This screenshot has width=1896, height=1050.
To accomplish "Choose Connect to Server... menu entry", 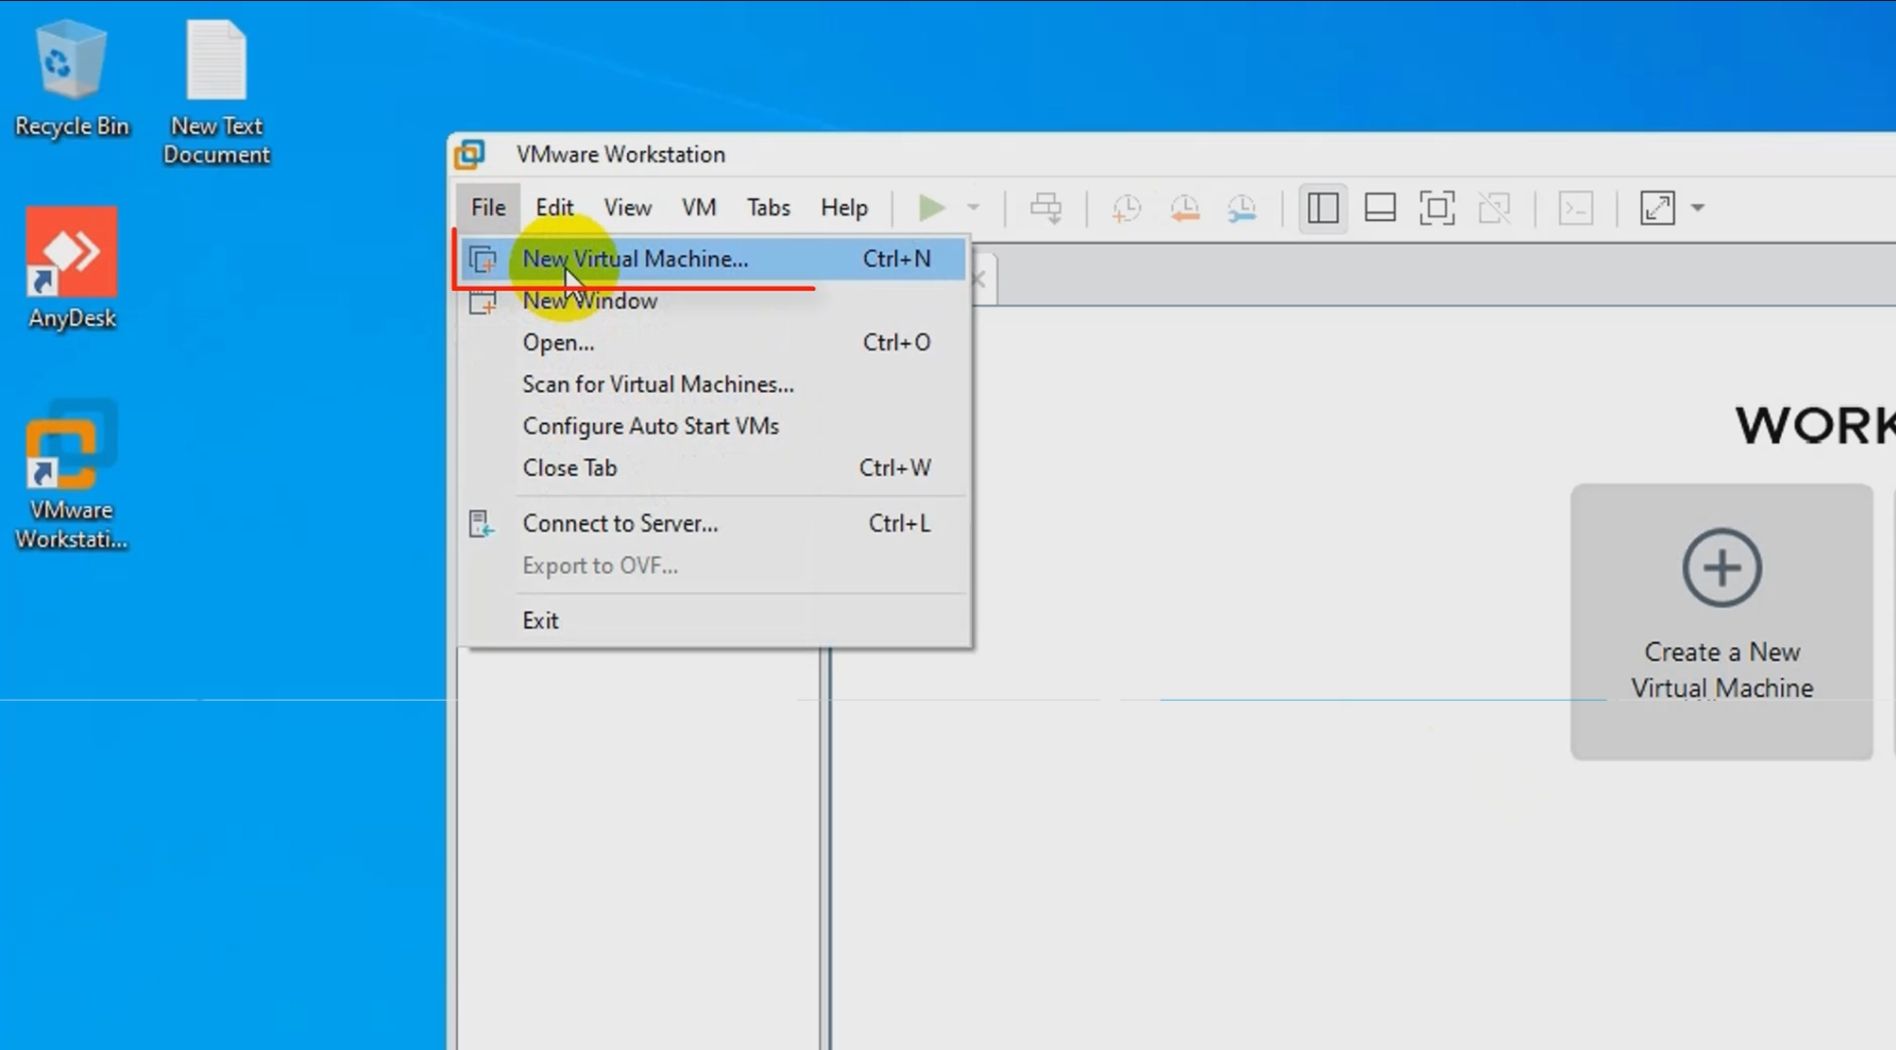I will (x=714, y=524).
